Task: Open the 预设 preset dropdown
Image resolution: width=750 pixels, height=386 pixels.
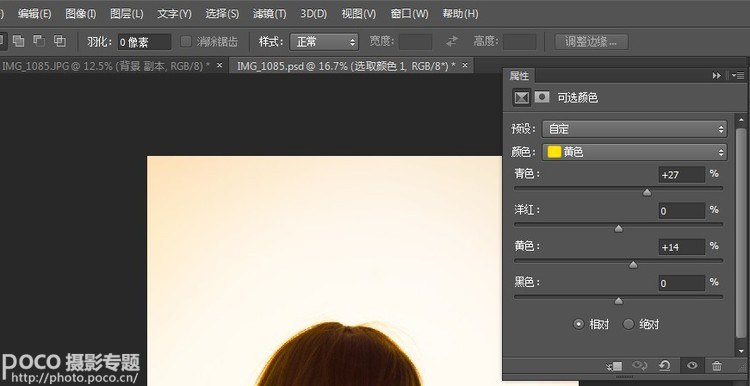Action: 634,129
